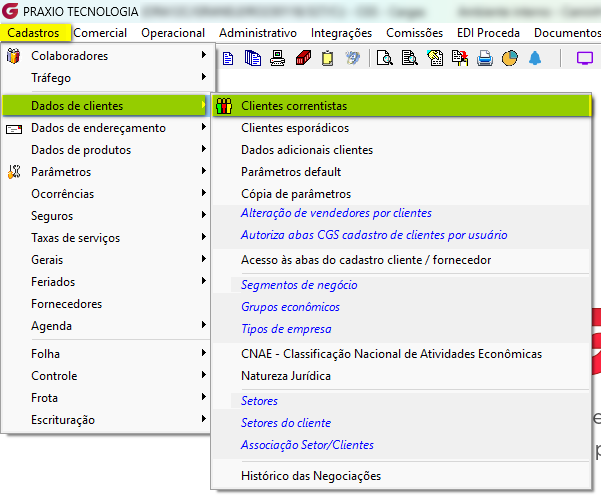
Task: Select Controle menu entry
Action: tap(105, 376)
